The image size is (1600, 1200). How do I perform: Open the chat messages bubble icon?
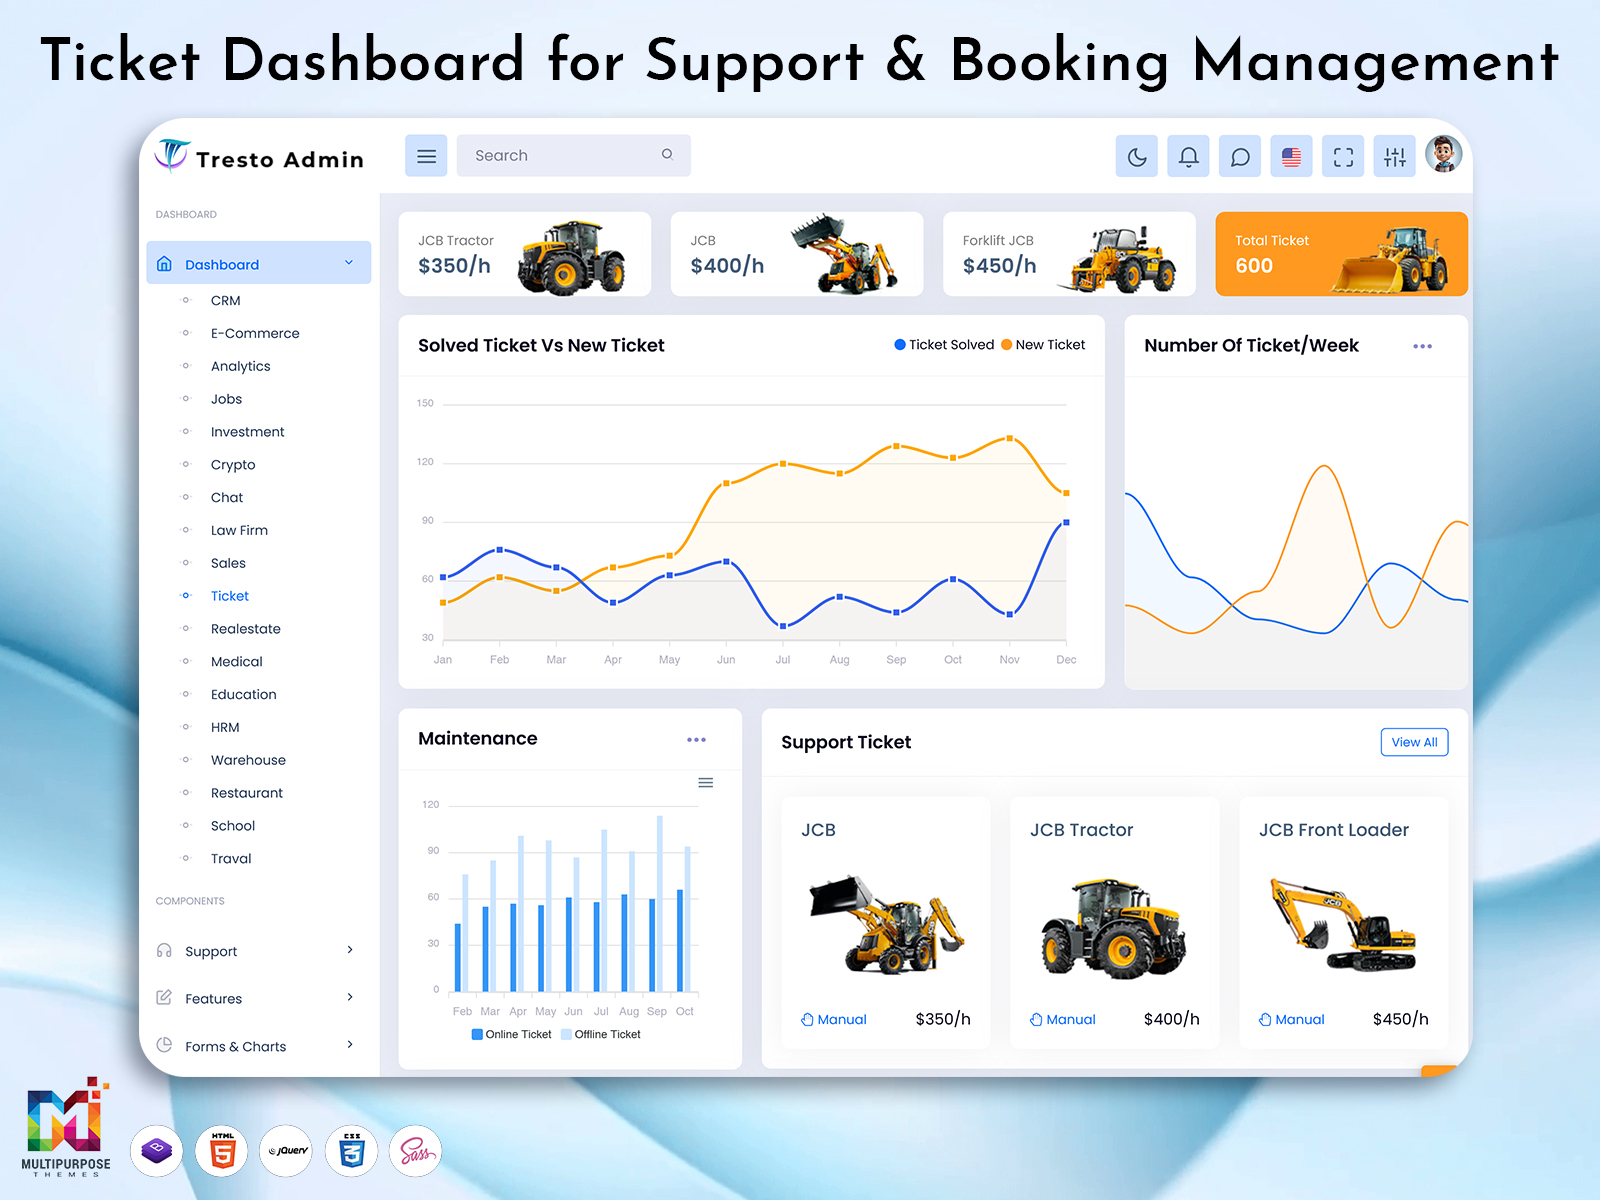pos(1240,156)
